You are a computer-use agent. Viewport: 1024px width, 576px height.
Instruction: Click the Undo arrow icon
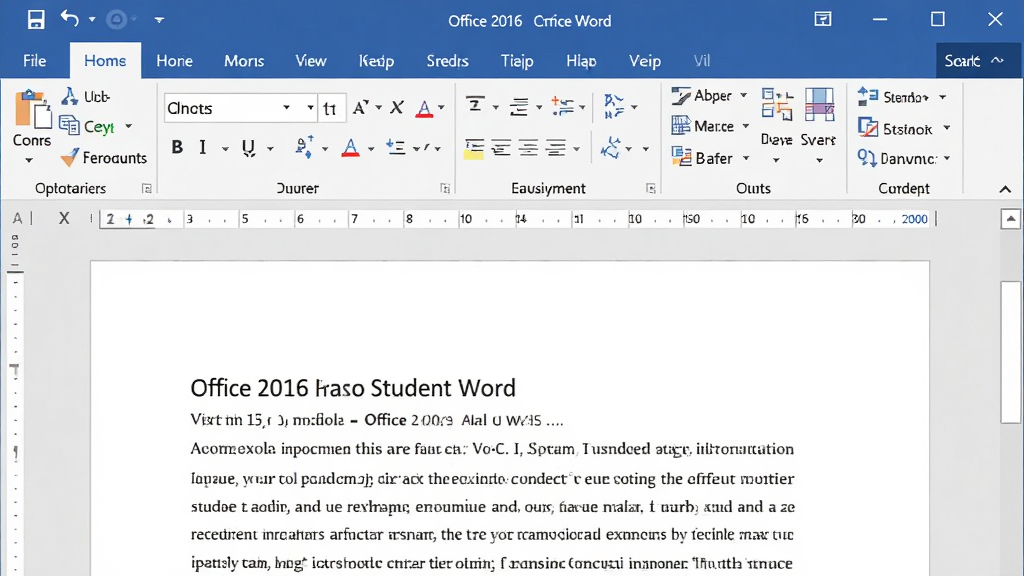[x=69, y=18]
